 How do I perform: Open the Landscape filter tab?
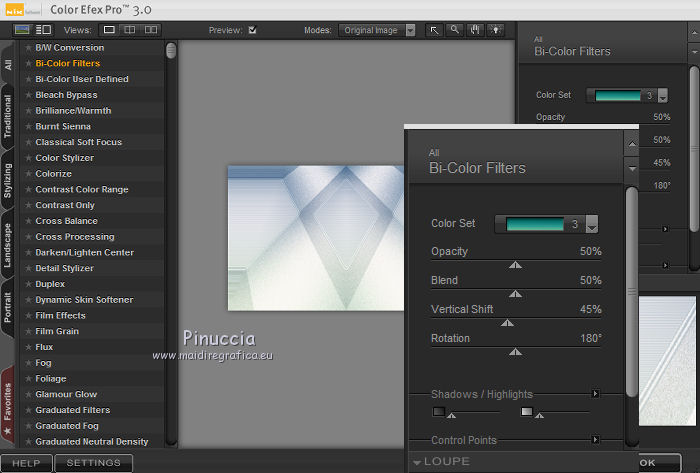coord(8,245)
